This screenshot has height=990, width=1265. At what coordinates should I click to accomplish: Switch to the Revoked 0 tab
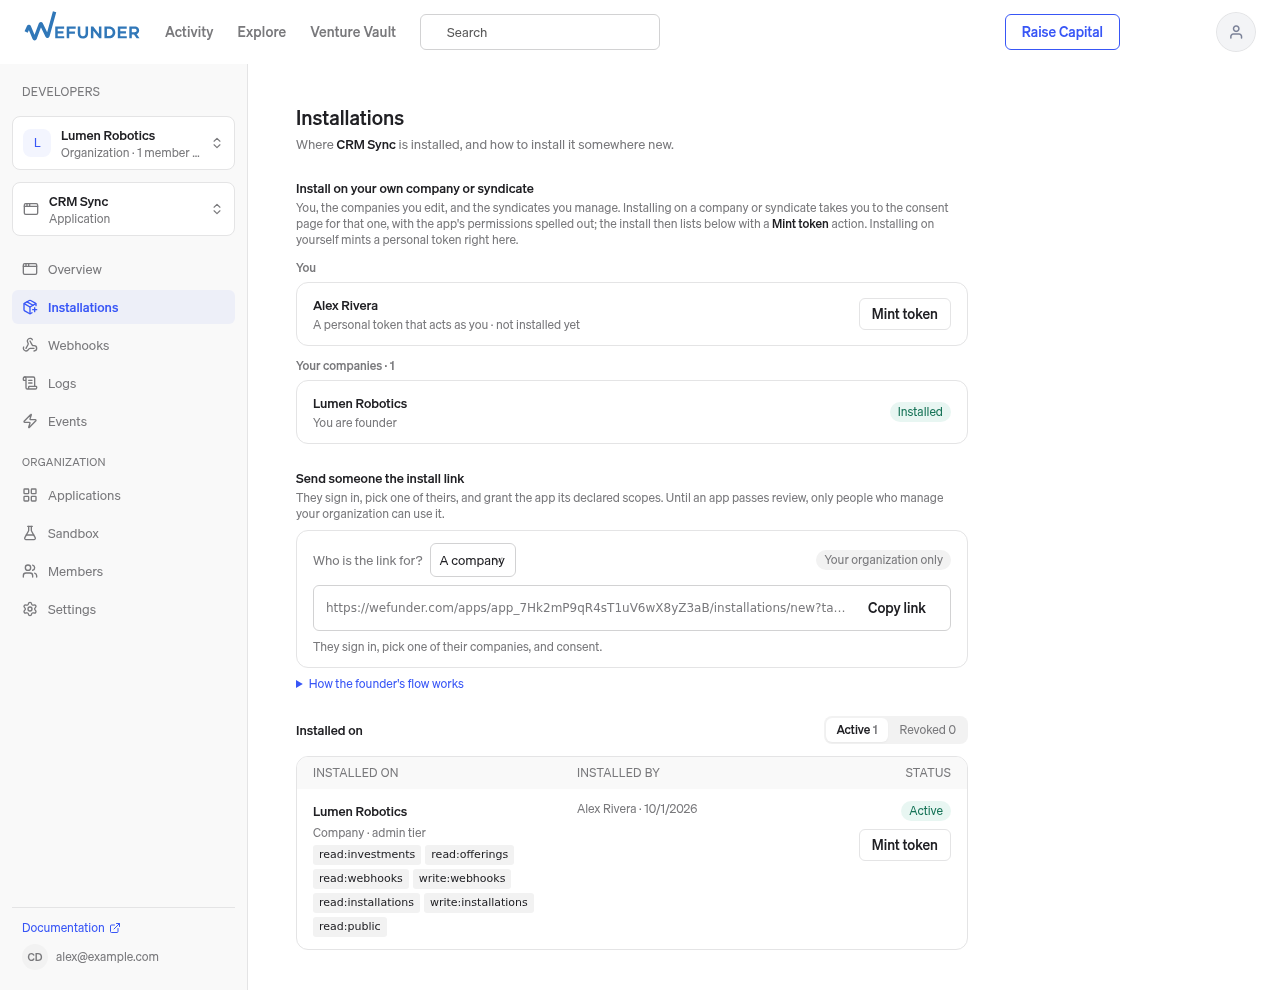(x=927, y=730)
